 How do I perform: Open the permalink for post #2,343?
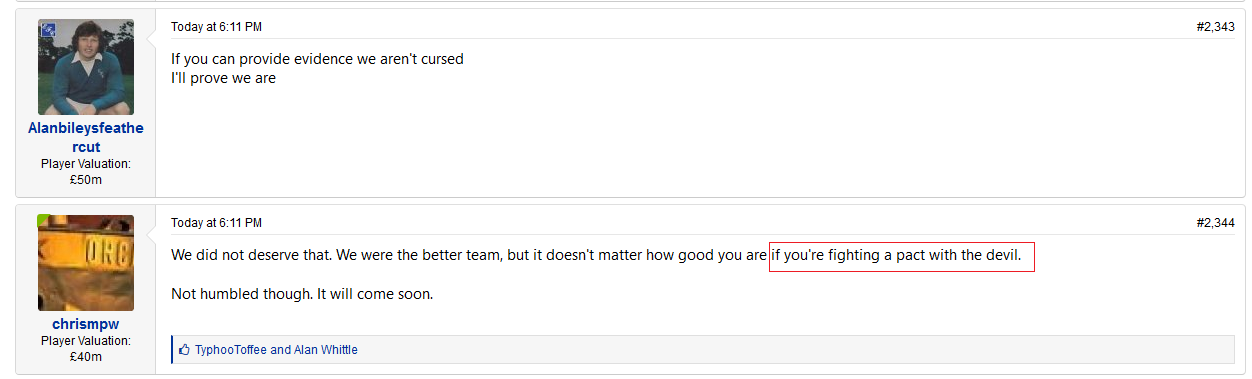(1215, 27)
